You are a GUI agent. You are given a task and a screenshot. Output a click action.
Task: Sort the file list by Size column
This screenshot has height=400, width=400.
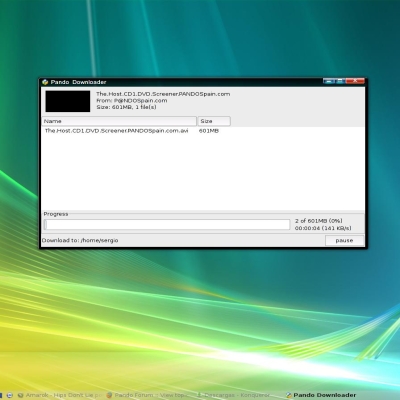(x=214, y=121)
